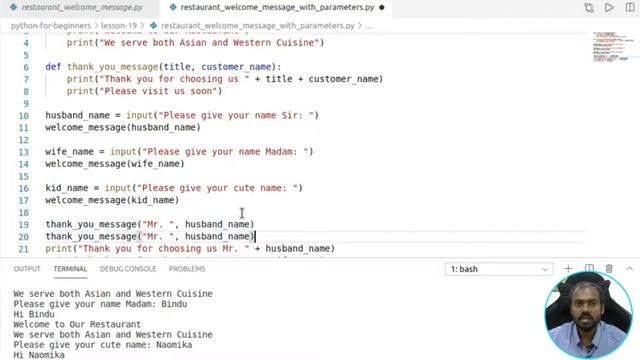
Task: Click the 'husband_name = input' line
Action: tap(182, 115)
